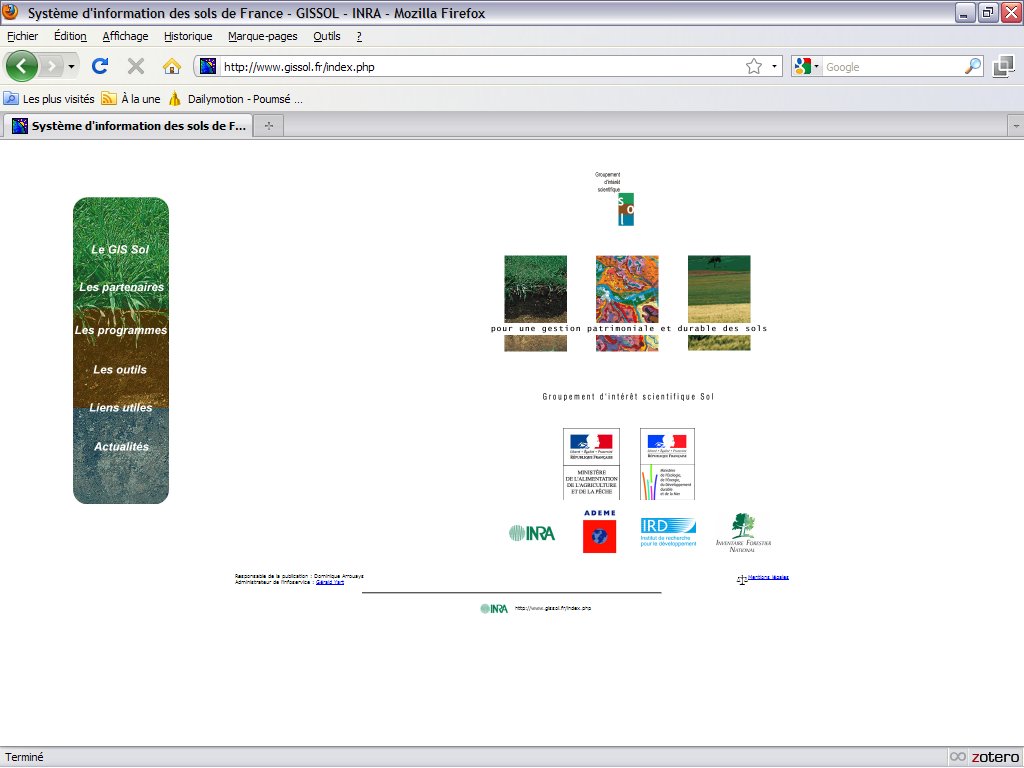Reload the page with the refresh icon
This screenshot has width=1024, height=768.
tap(100, 66)
